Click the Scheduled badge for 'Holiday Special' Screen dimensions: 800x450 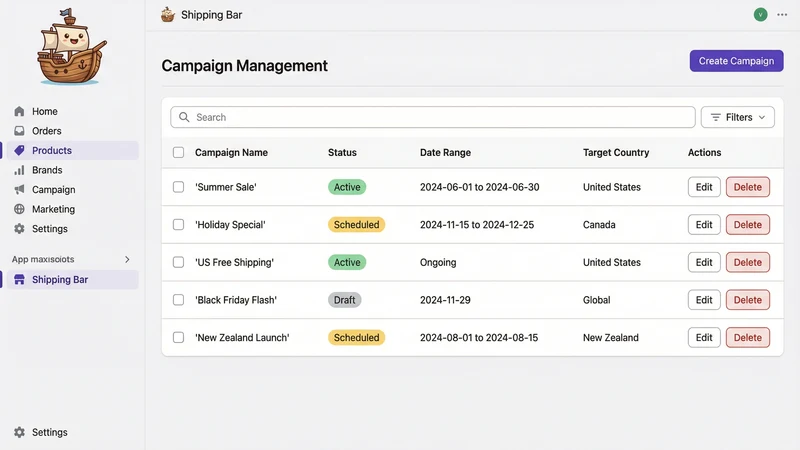356,224
